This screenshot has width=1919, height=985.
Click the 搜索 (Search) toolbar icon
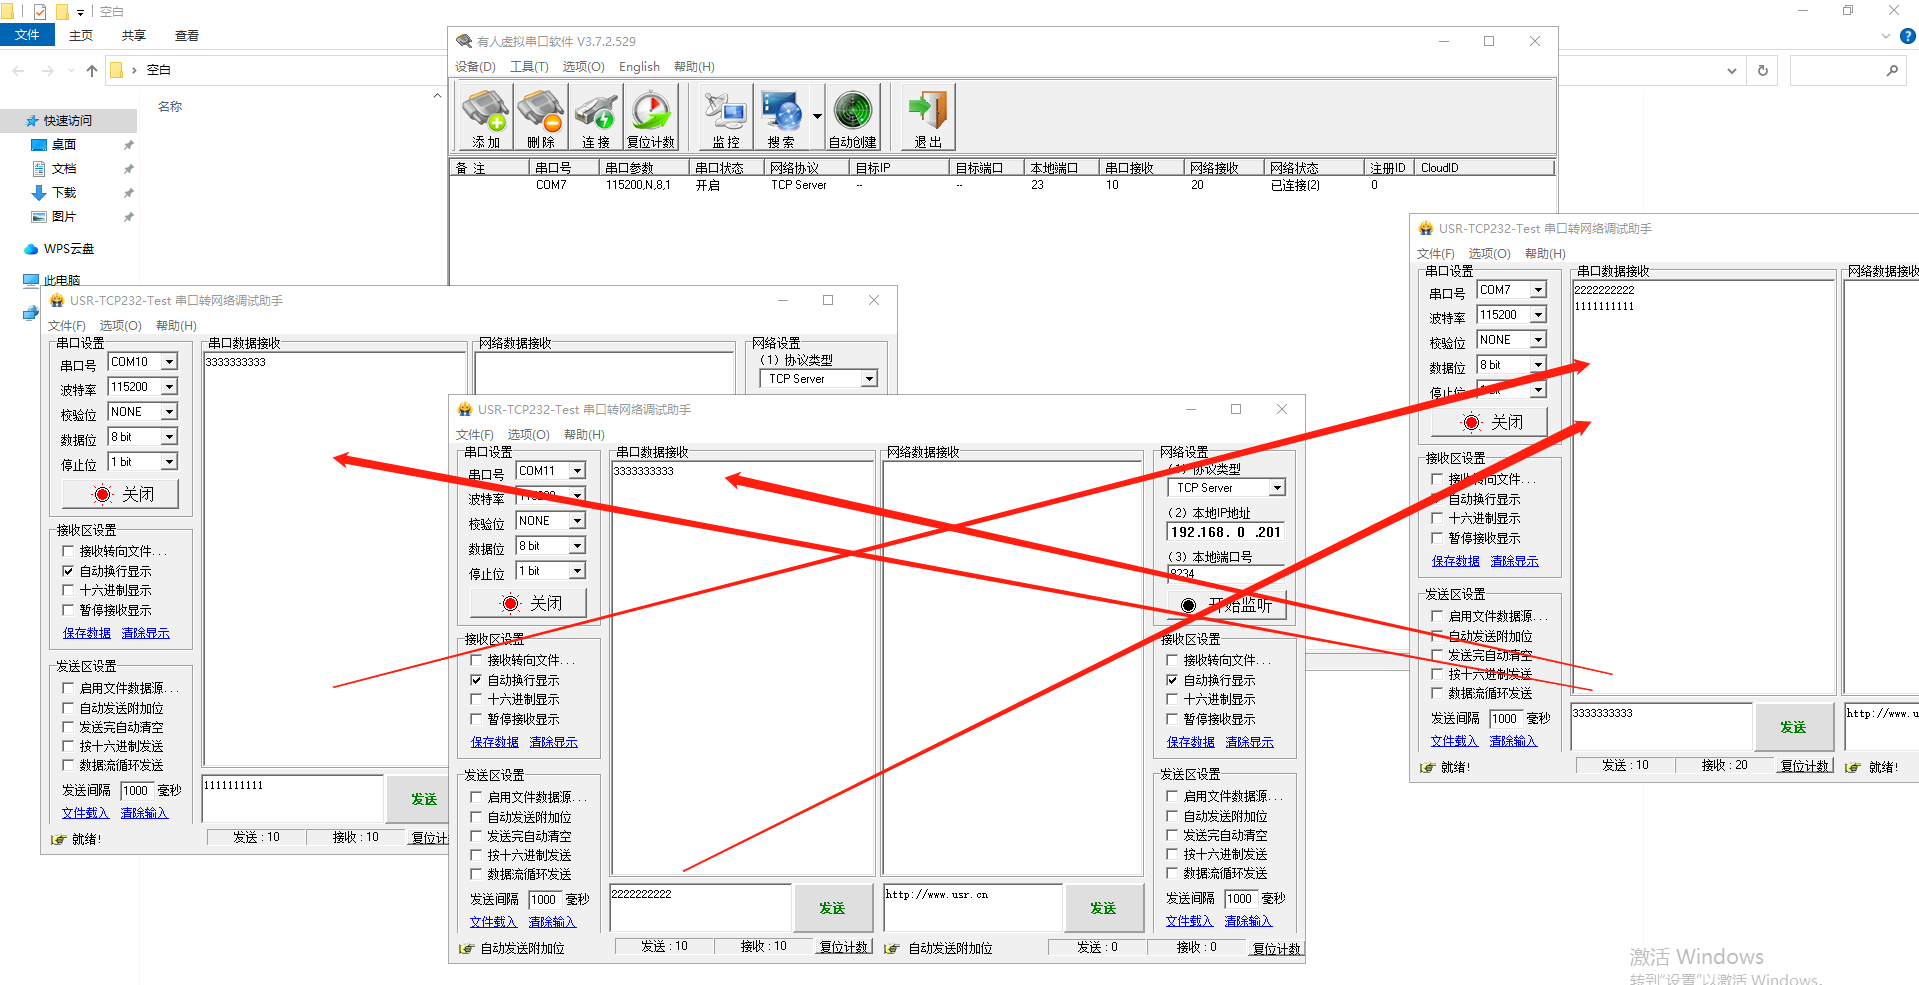click(x=781, y=117)
